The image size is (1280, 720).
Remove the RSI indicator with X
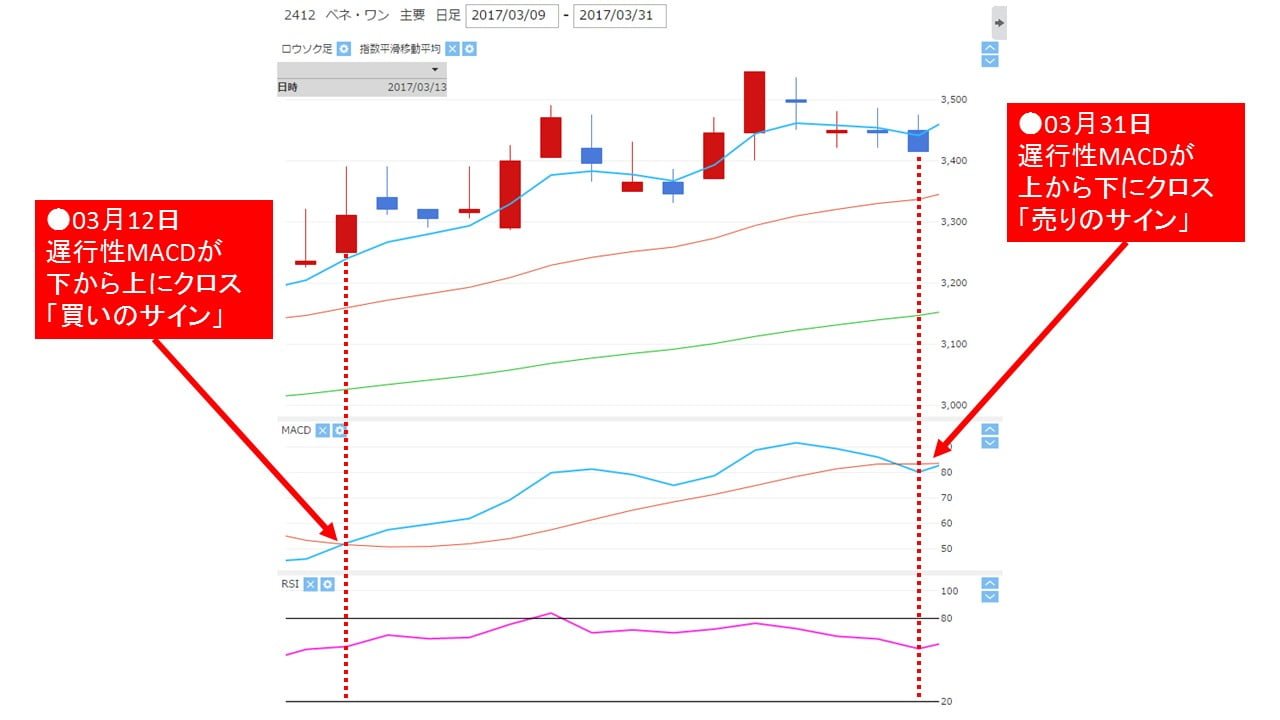coord(310,584)
